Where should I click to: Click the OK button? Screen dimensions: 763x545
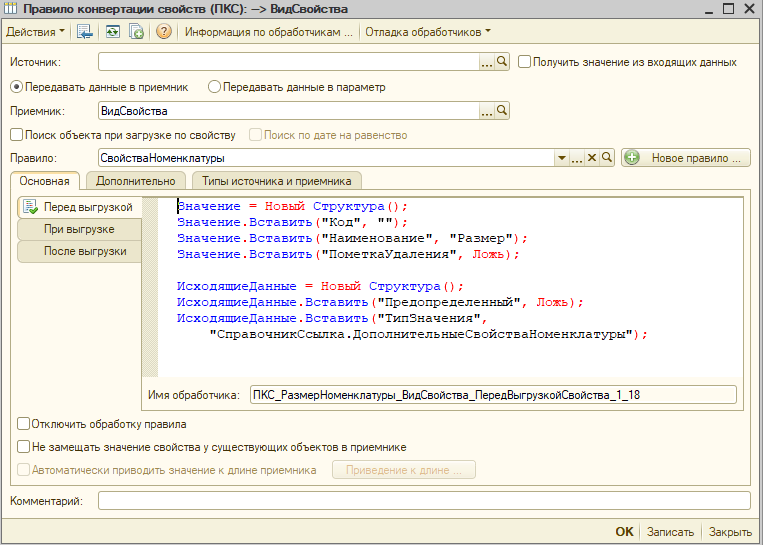(x=624, y=532)
